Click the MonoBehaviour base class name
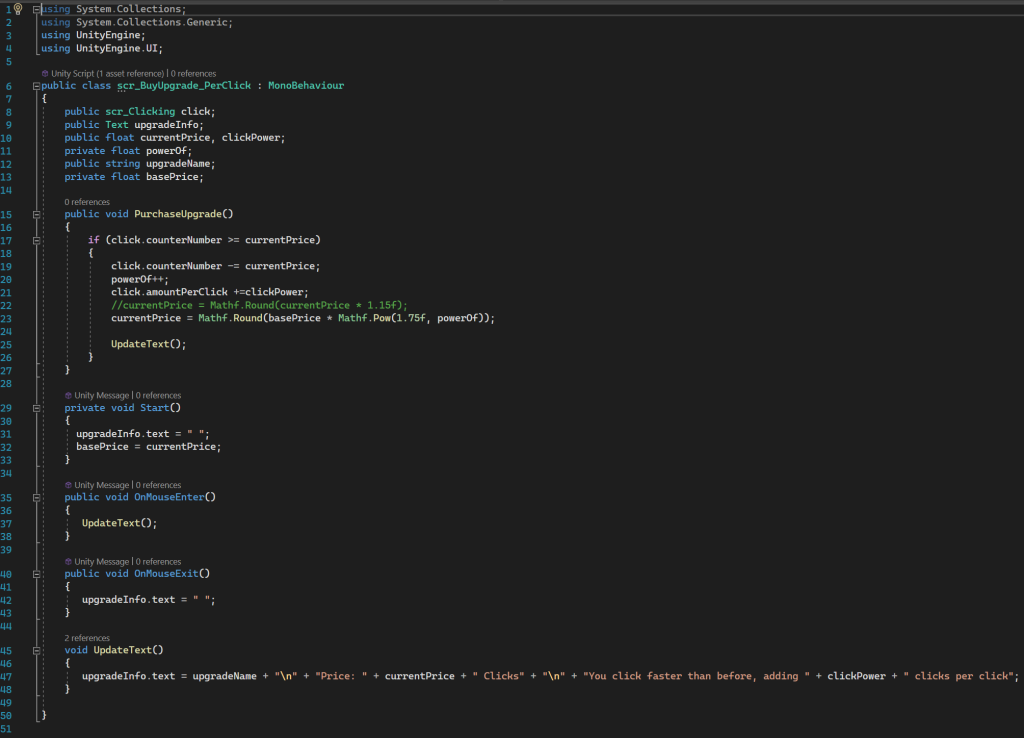This screenshot has width=1024, height=738. tap(305, 86)
